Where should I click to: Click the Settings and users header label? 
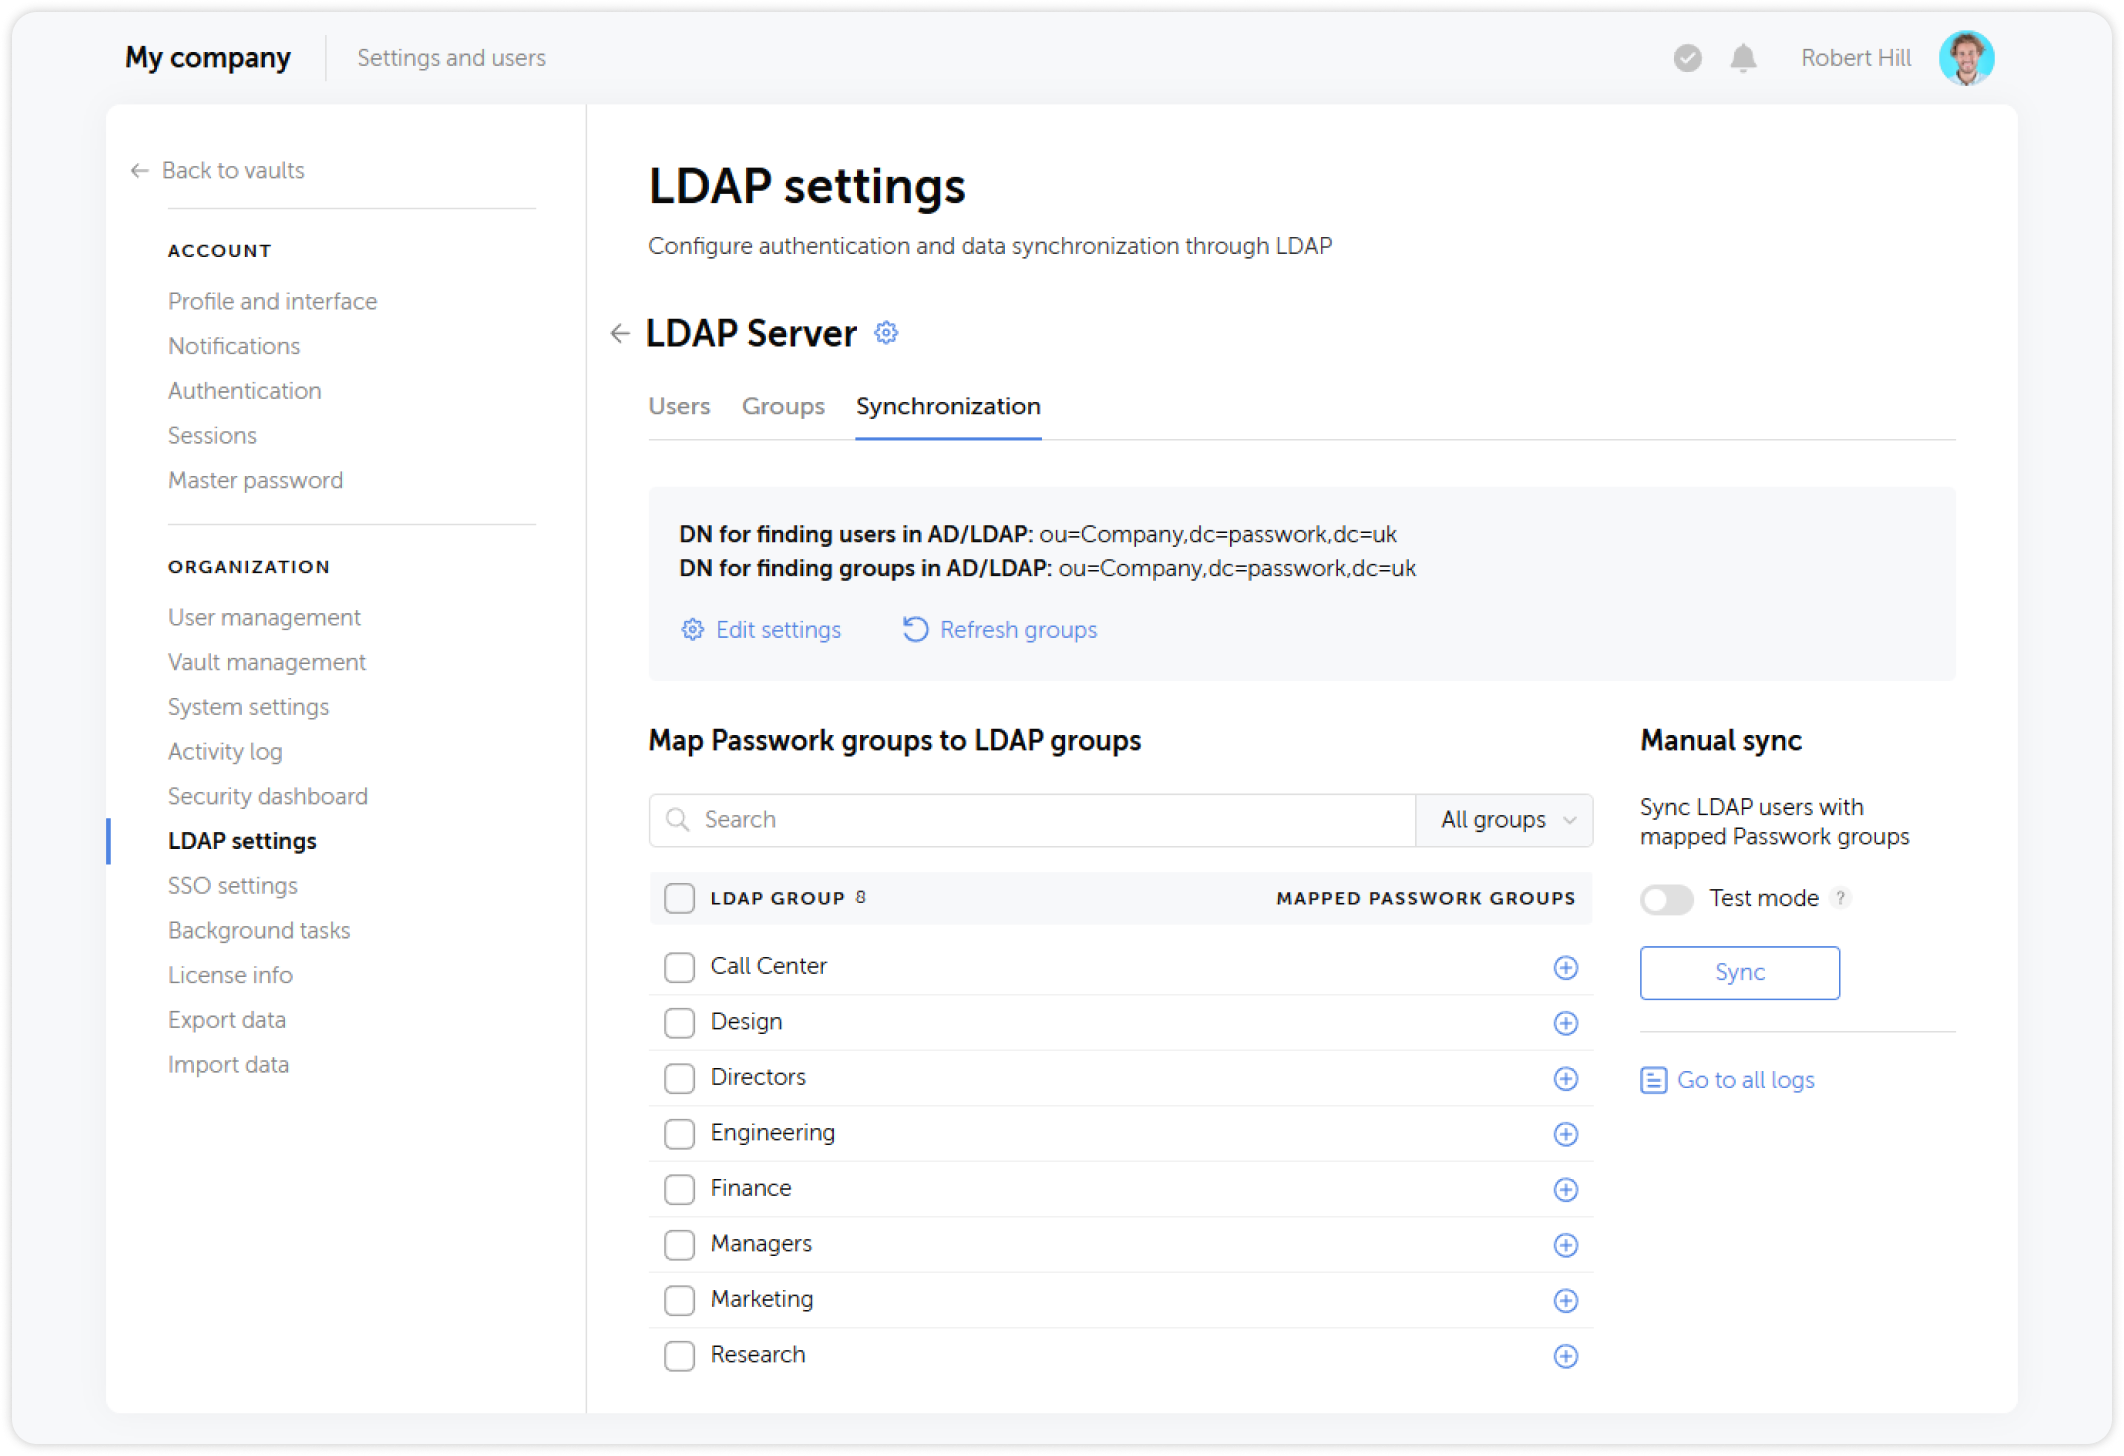click(451, 58)
